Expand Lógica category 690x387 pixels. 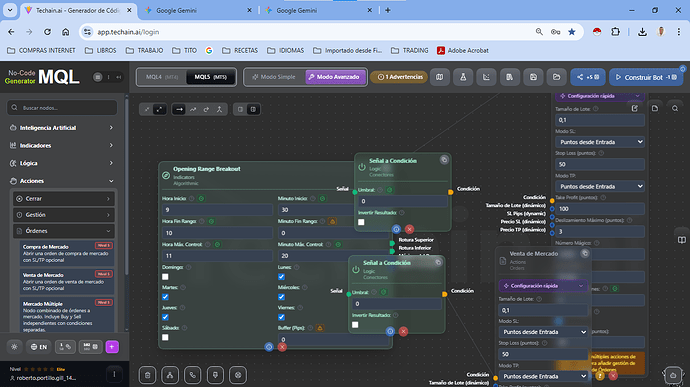point(62,163)
